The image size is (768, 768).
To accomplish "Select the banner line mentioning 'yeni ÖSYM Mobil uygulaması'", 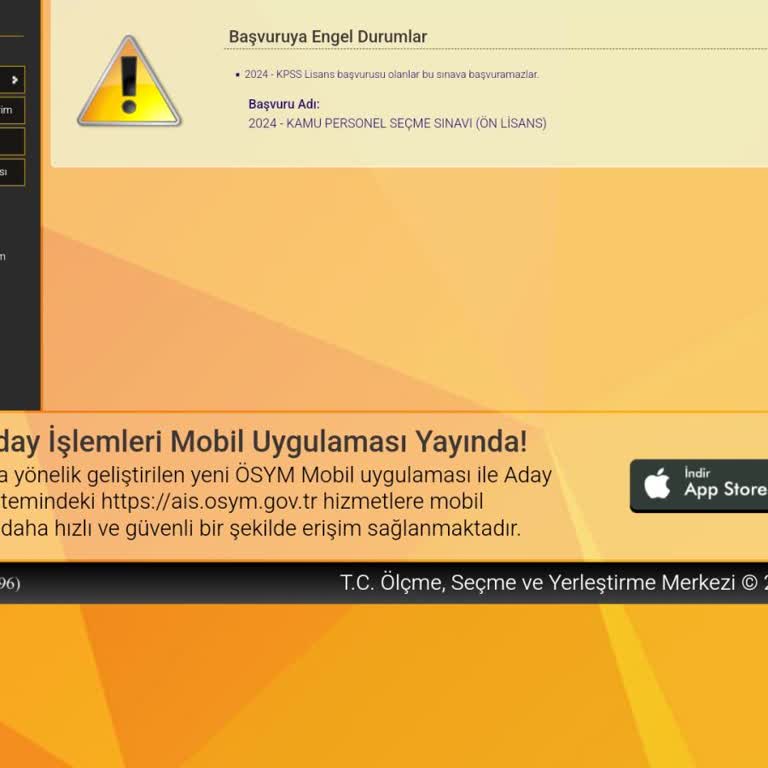I will (276, 475).
